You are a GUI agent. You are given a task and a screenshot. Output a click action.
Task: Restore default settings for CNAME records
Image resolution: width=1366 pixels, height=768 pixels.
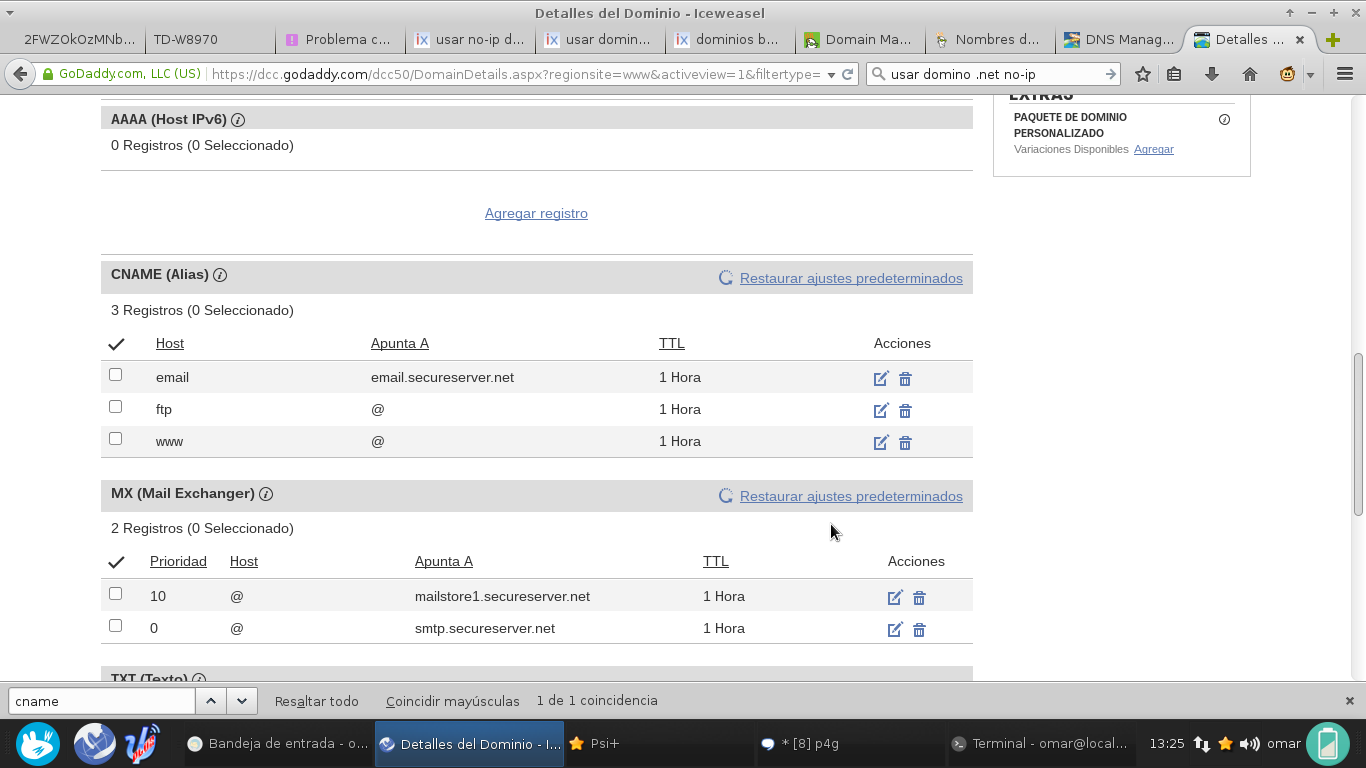(851, 278)
